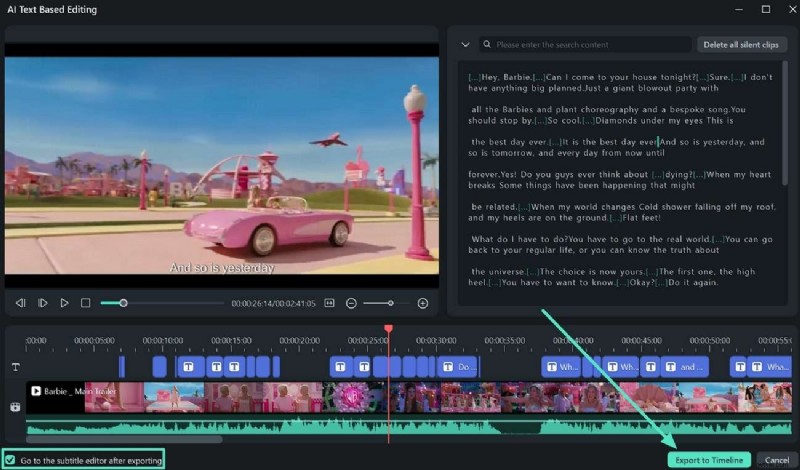The height and width of the screenshot is (470, 800).
Task: Zoom out the timeline with the minus icon
Action: 351,303
